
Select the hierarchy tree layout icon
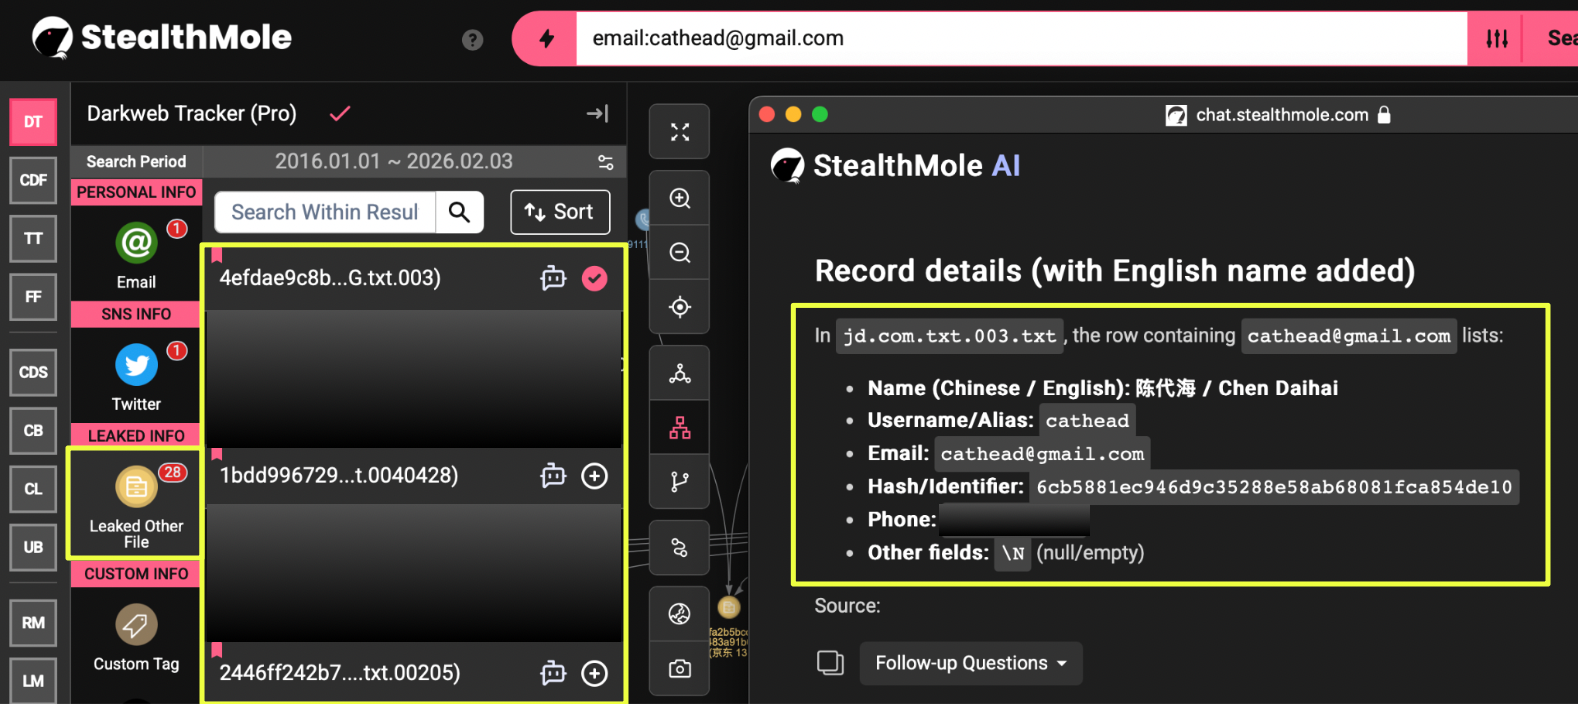680,428
